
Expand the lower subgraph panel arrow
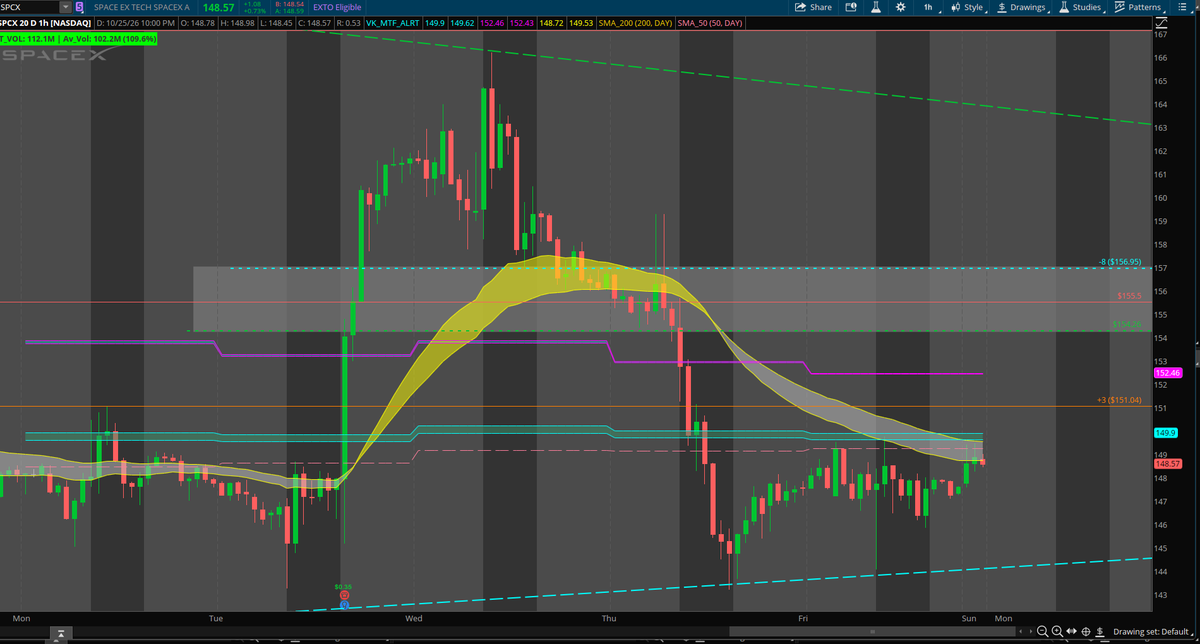tap(61, 633)
